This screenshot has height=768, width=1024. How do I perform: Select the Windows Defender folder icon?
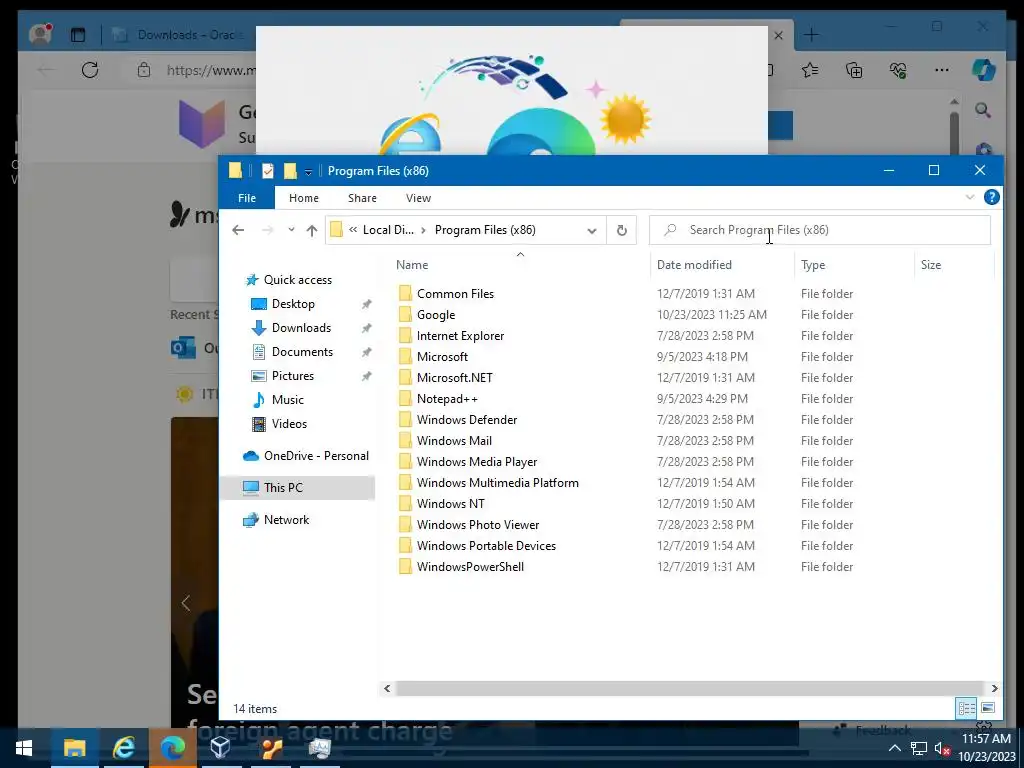tap(405, 419)
